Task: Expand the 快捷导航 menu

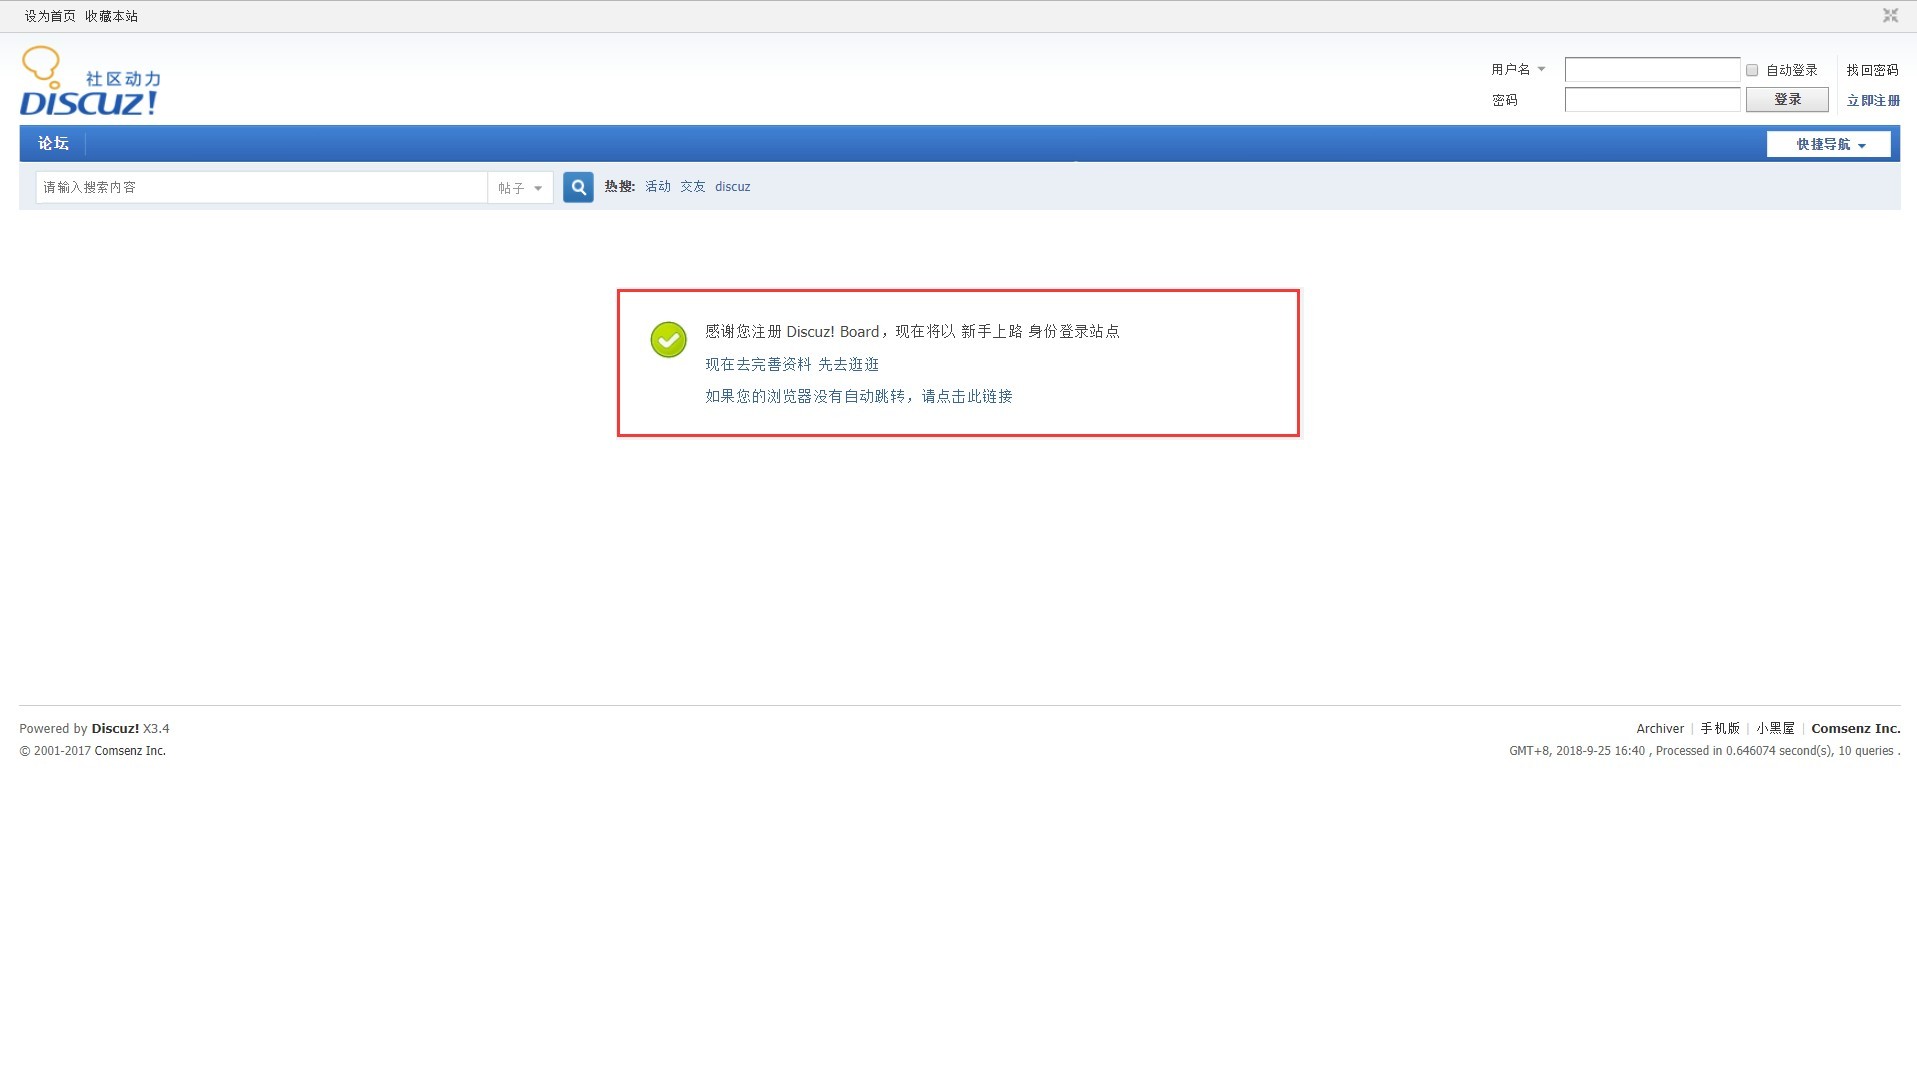Action: 1828,144
